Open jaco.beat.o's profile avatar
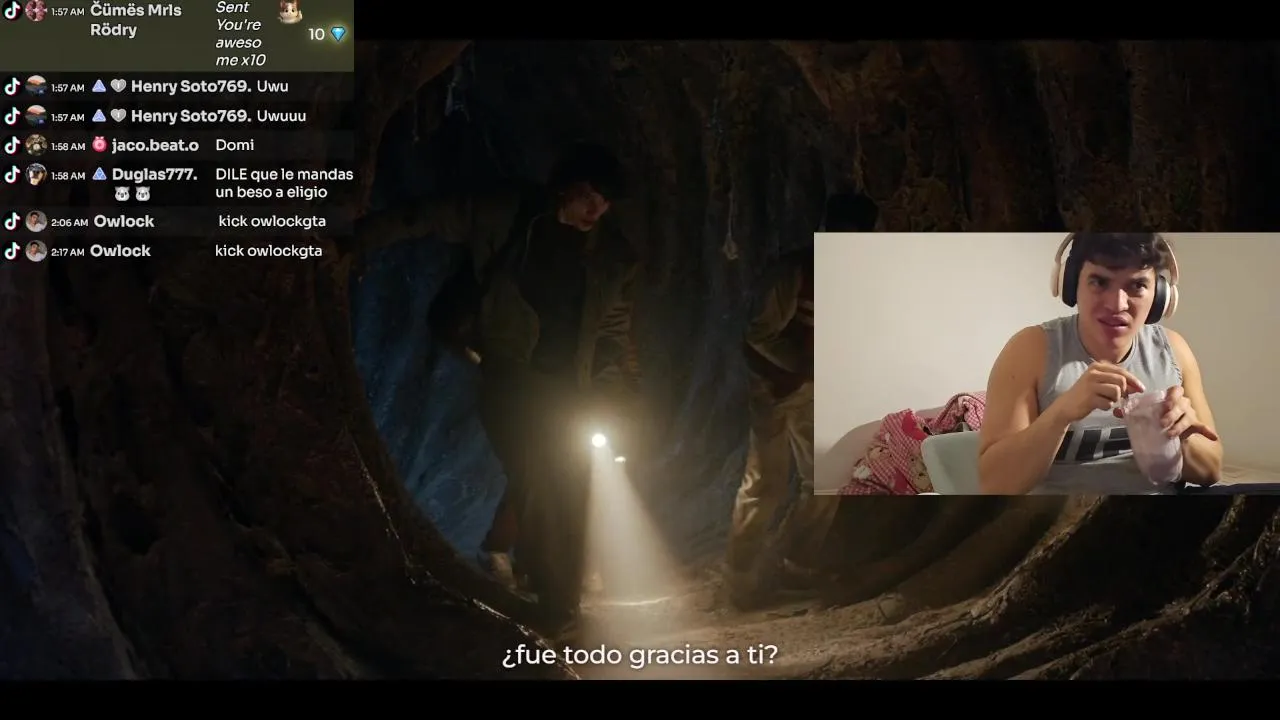This screenshot has height=720, width=1280. click(36, 144)
